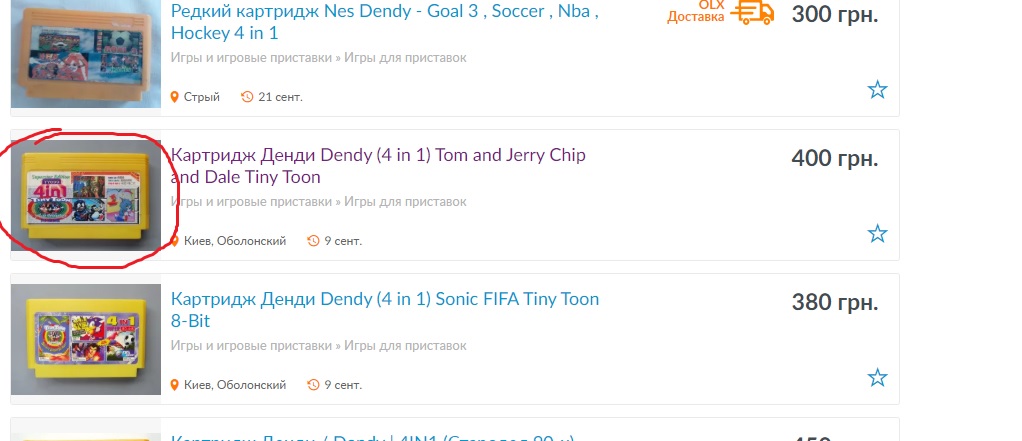Open Tom and Jerry Chip and Dale listing title
The image size is (1022, 441).
378,166
